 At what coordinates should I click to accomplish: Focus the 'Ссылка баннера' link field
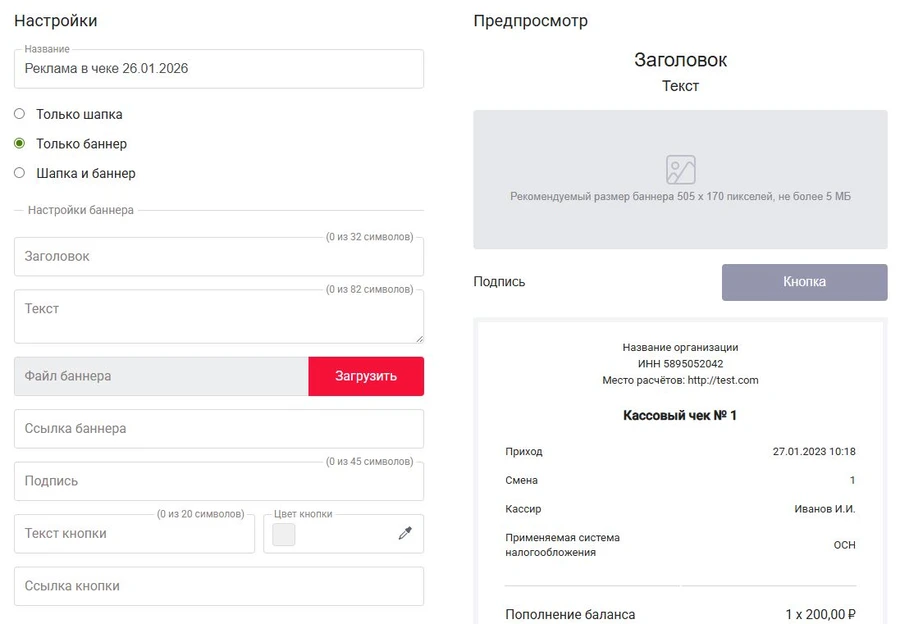218,429
